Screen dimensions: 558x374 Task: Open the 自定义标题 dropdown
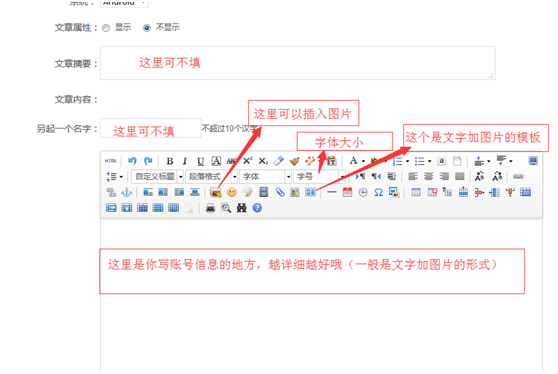158,177
